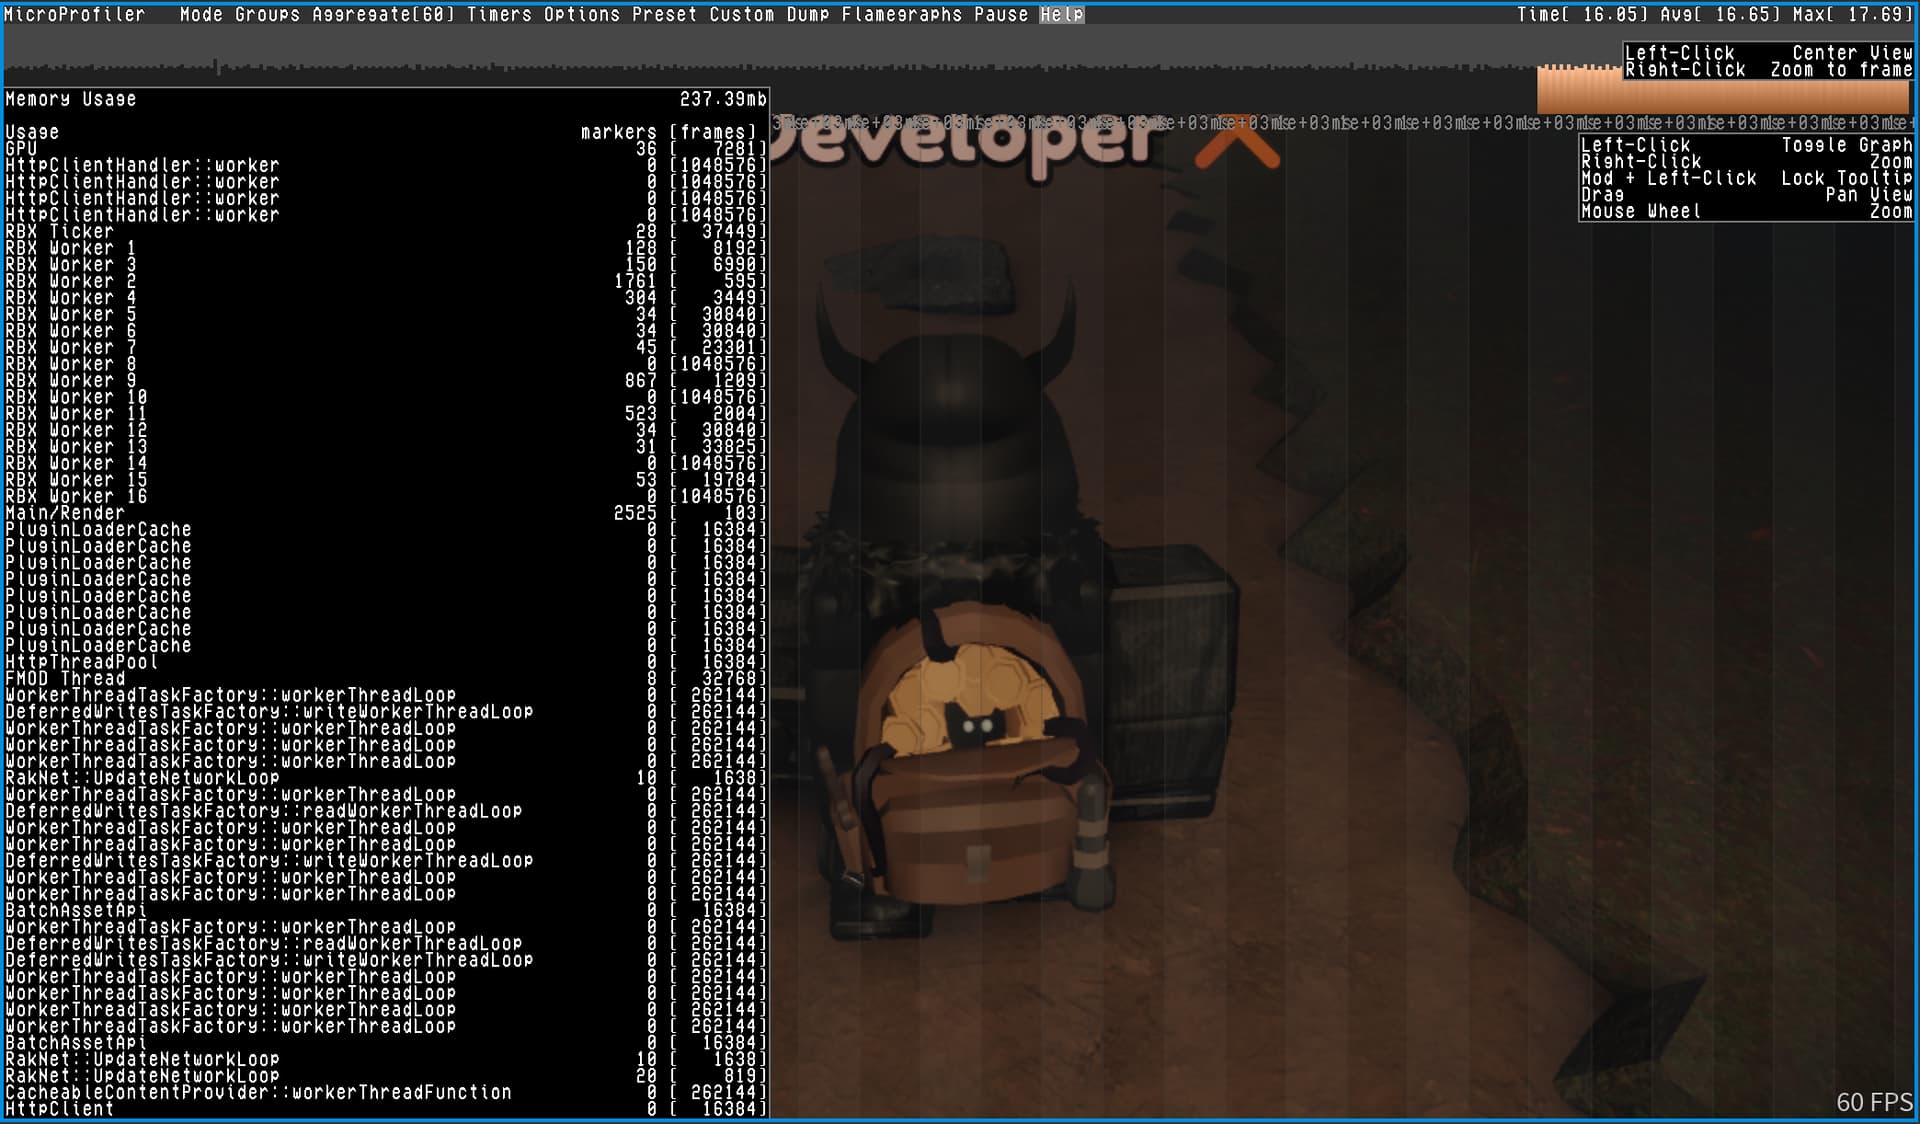Select the HttpThreadPool row

(x=386, y=662)
